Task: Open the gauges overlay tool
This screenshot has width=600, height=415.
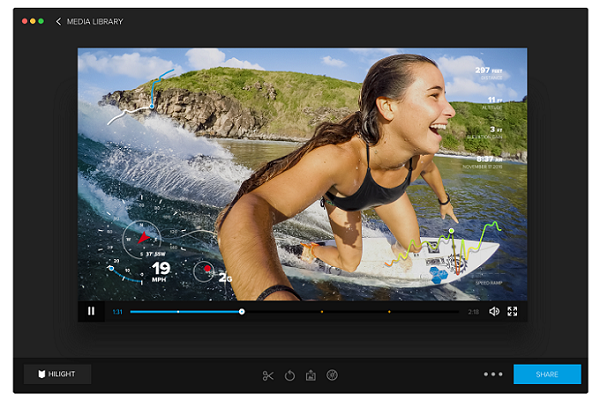Action: pos(332,375)
